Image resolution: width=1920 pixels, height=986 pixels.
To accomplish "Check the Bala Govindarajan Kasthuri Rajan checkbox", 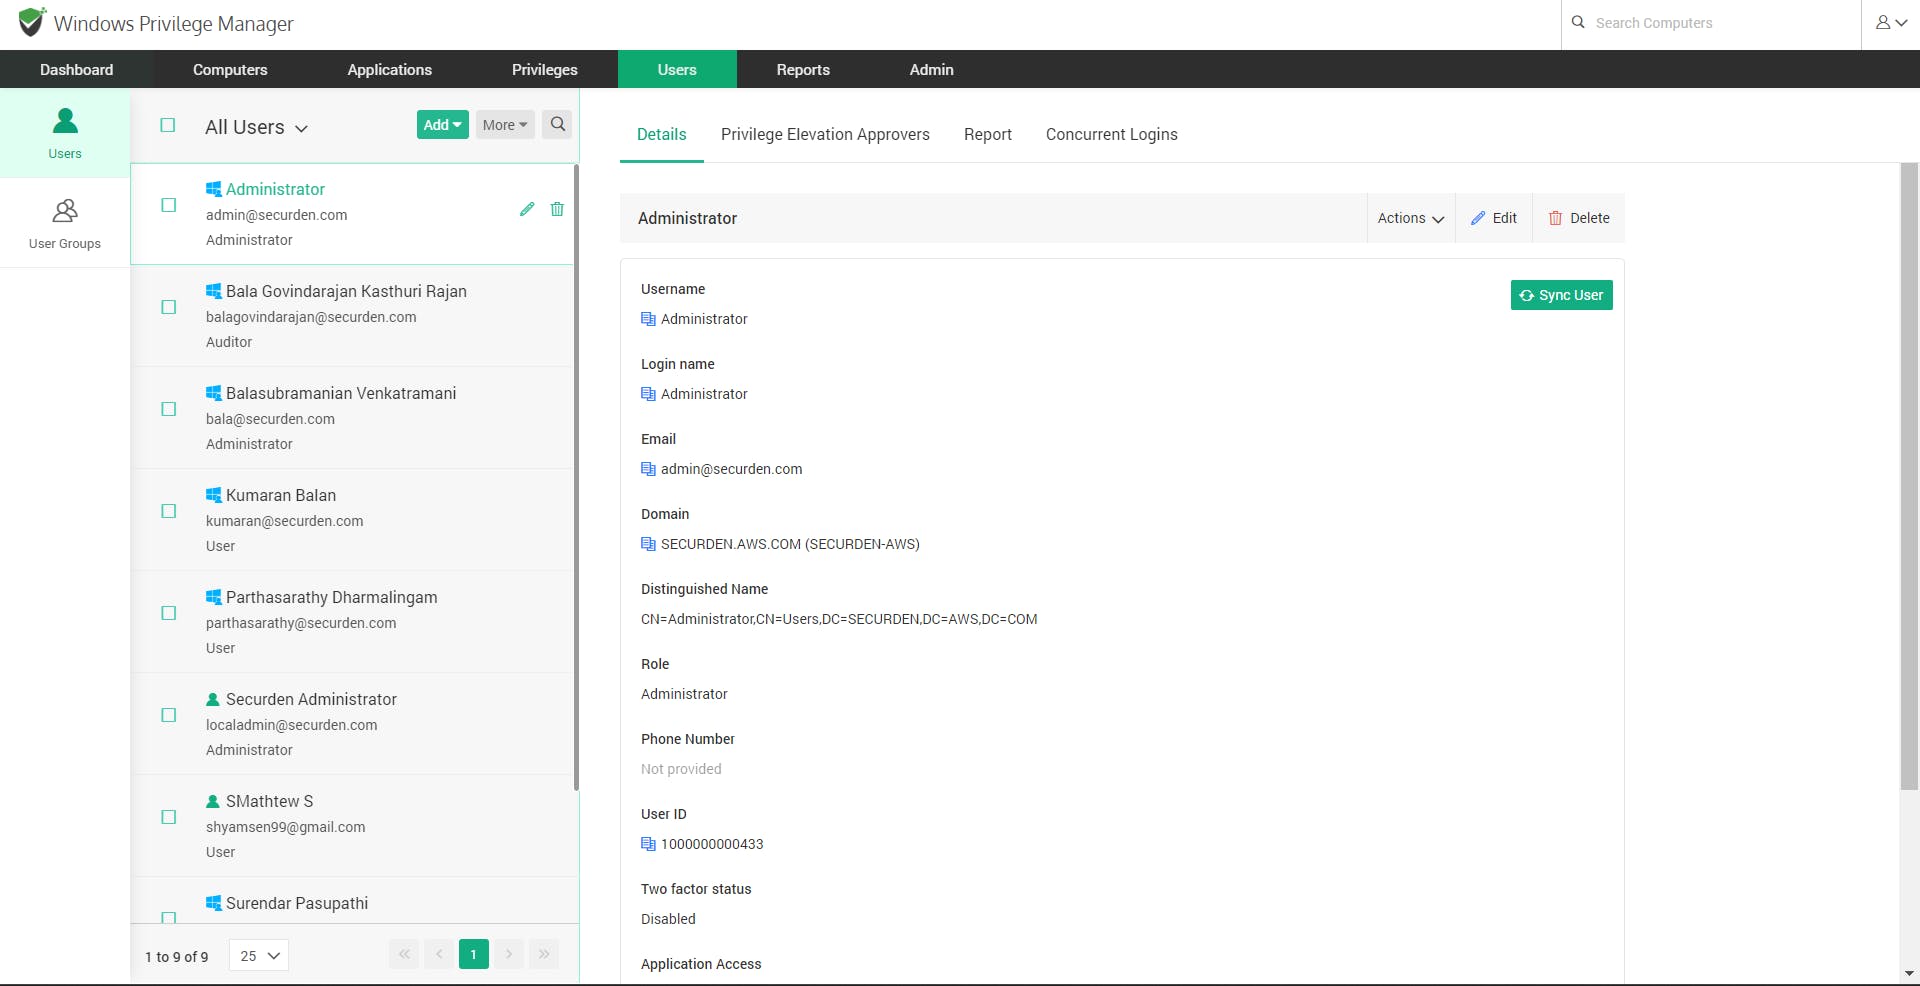I will pos(169,307).
